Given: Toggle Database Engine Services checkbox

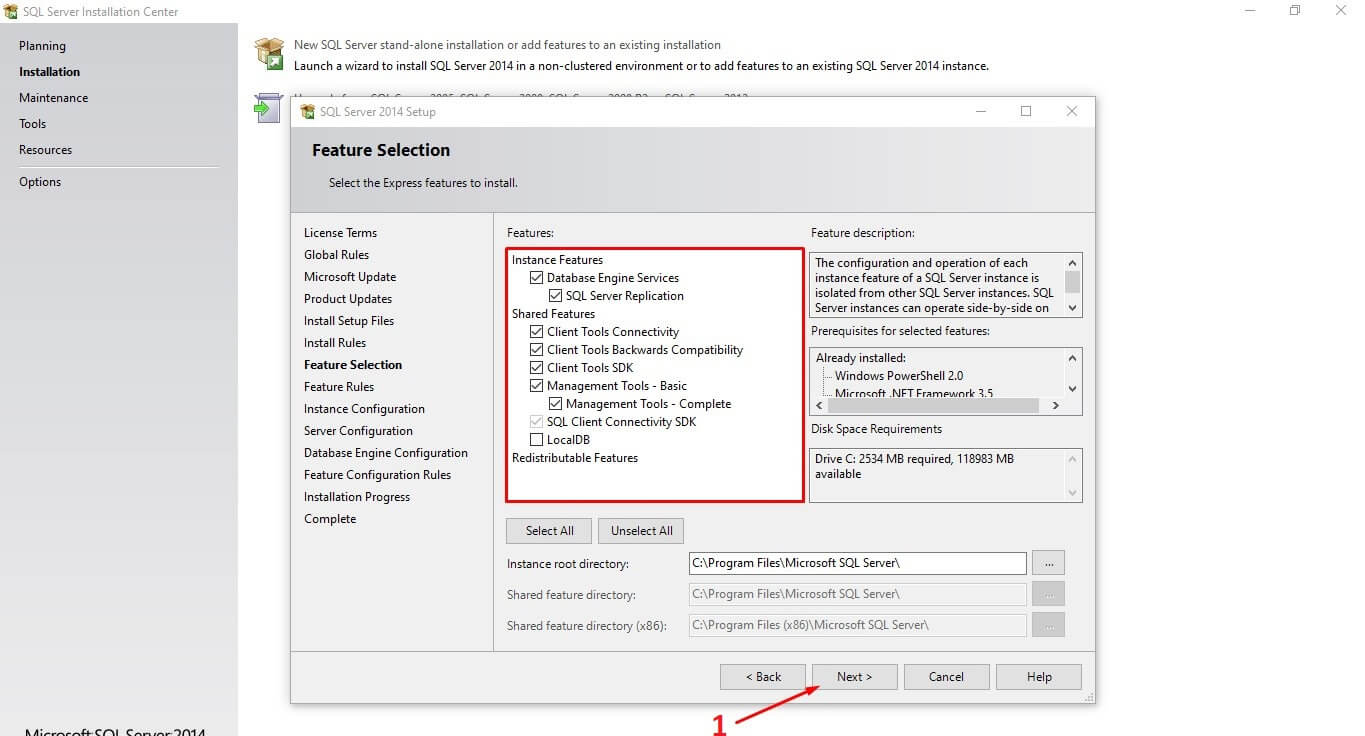Looking at the screenshot, I should coord(537,278).
